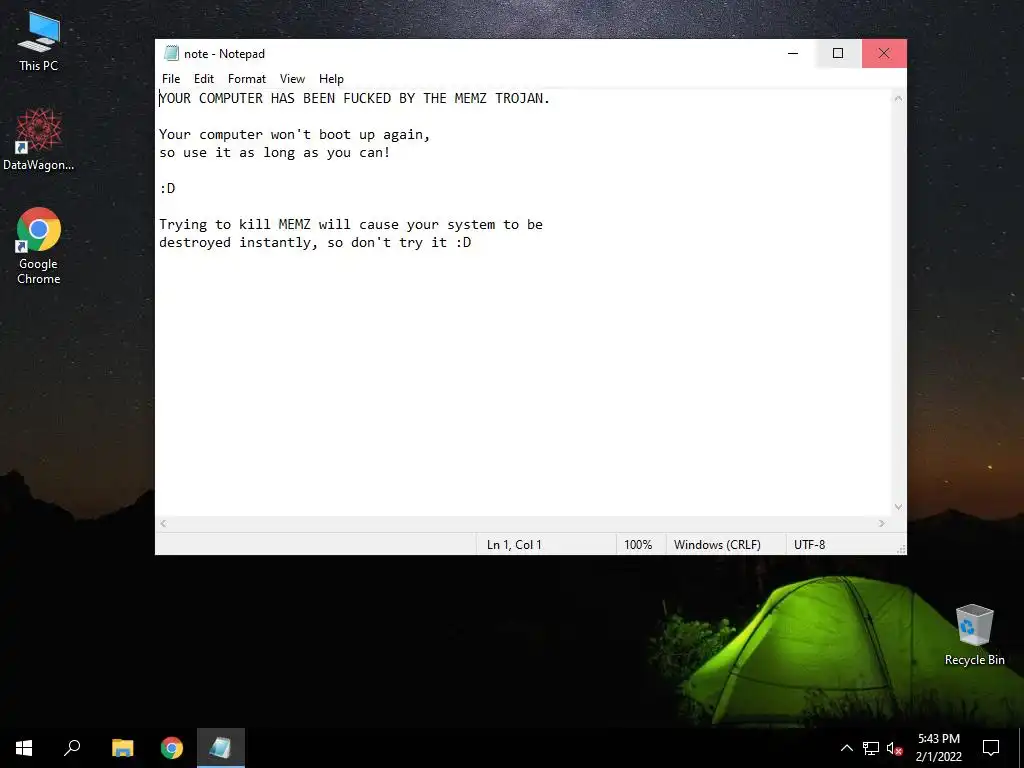The height and width of the screenshot is (768, 1024).
Task: Launch Chrome from the taskbar
Action: [172, 748]
